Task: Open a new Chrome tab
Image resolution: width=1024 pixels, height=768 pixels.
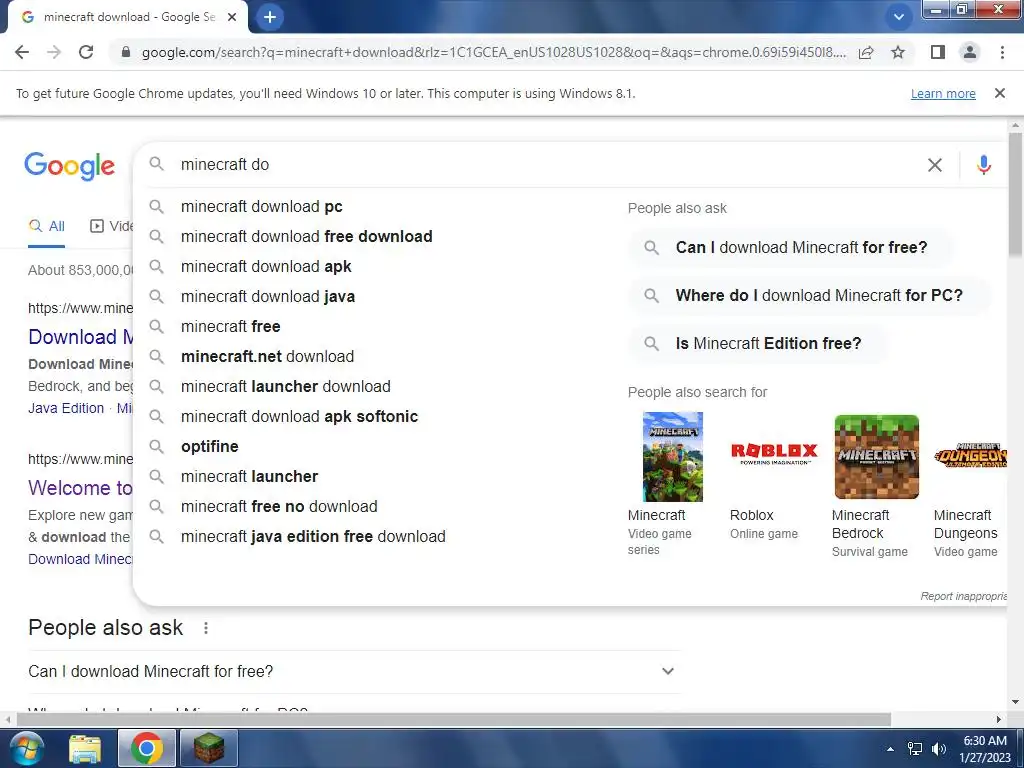Action: point(270,17)
